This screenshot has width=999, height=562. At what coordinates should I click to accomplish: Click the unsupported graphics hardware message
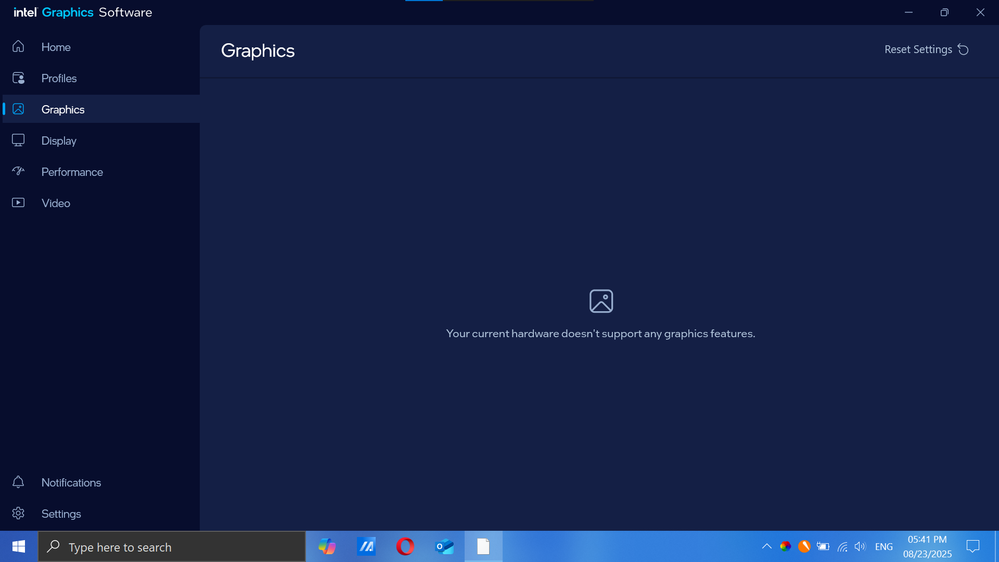pyautogui.click(x=600, y=333)
